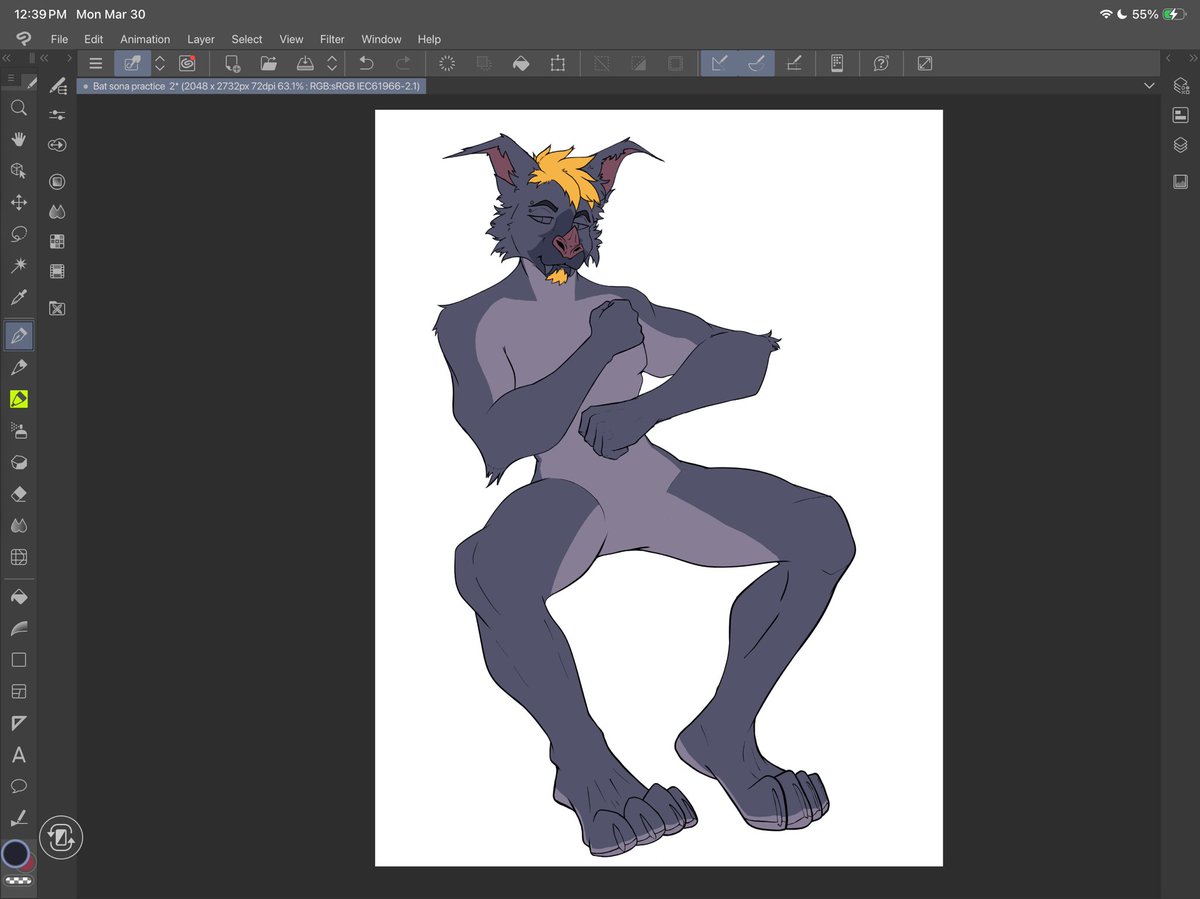Select the Frame border tool
Image resolution: width=1200 pixels, height=899 pixels.
pyautogui.click(x=18, y=692)
